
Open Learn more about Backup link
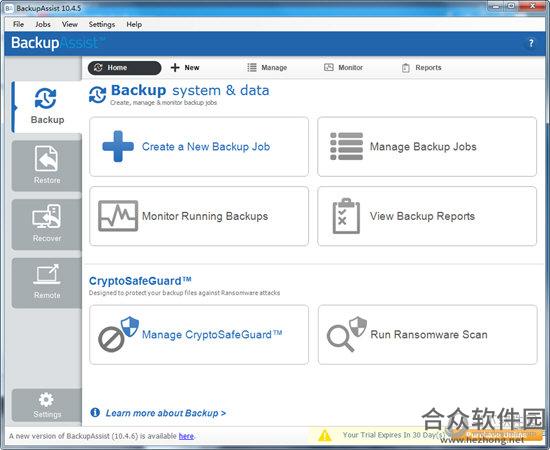pyautogui.click(x=166, y=413)
